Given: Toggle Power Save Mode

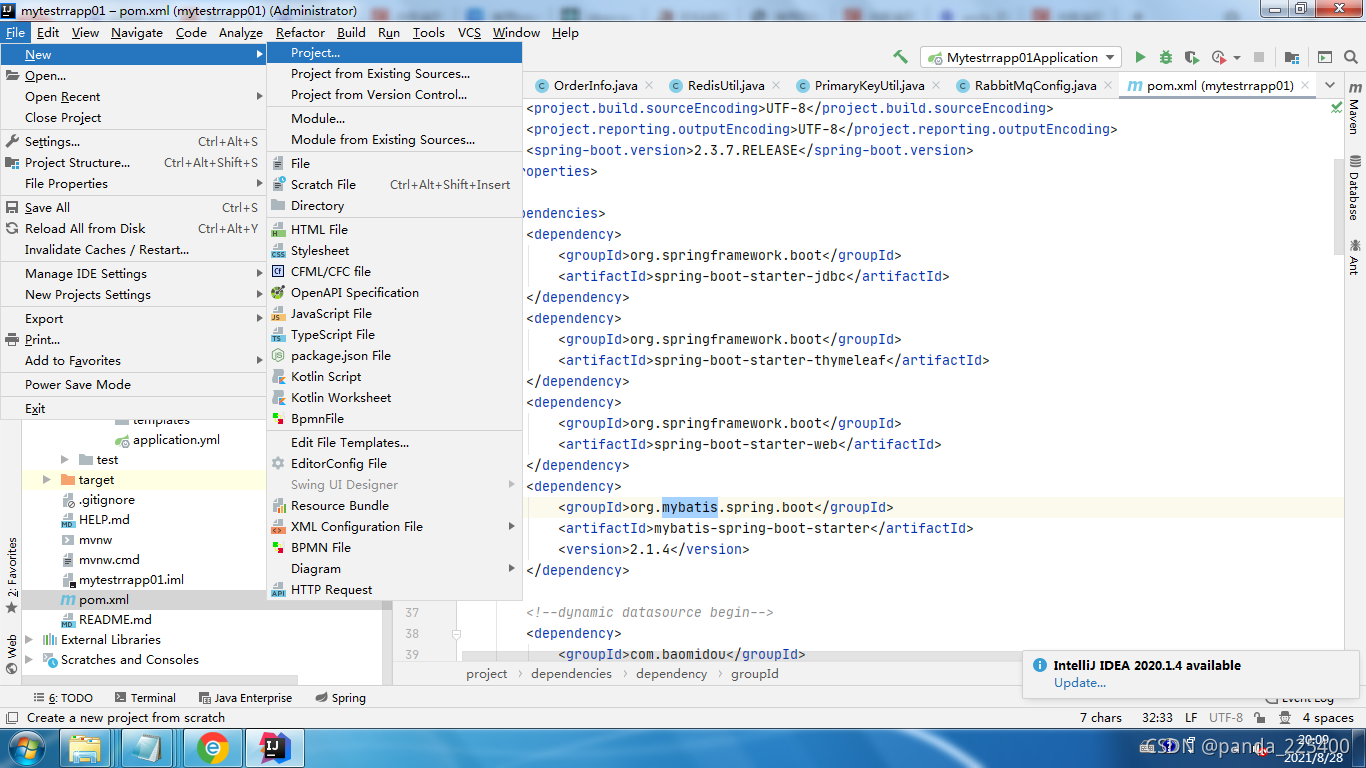Looking at the screenshot, I should click(x=134, y=385).
